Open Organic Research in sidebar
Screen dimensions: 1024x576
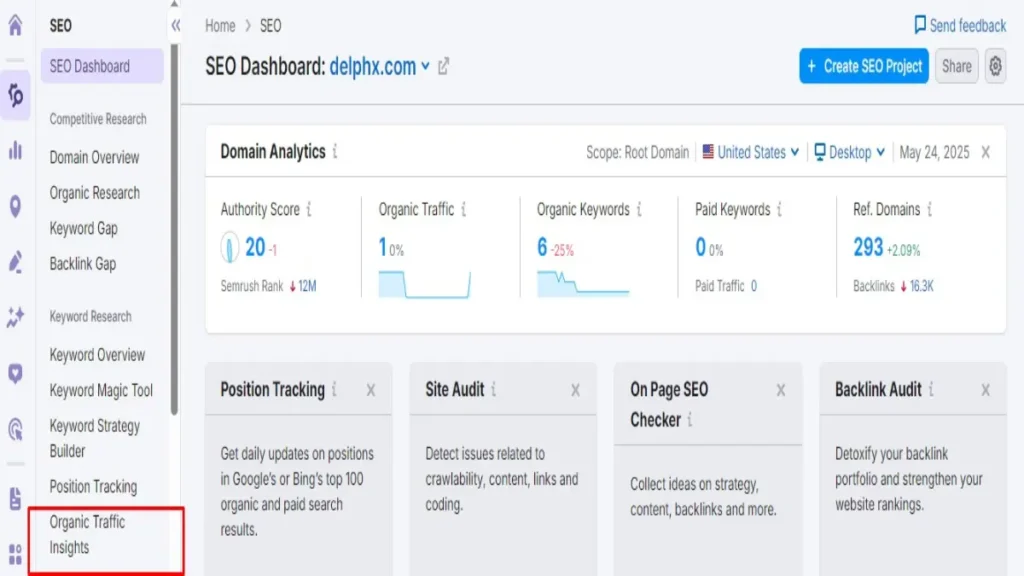click(94, 193)
